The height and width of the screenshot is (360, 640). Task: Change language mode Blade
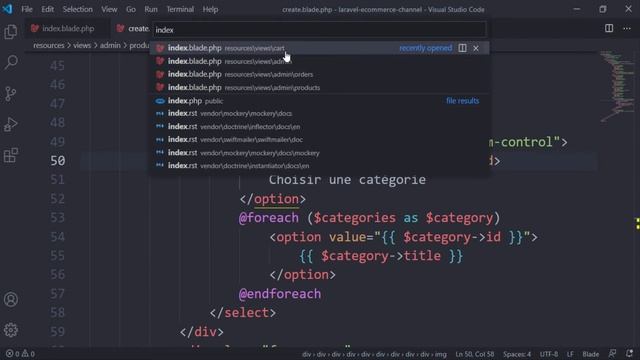(591, 354)
